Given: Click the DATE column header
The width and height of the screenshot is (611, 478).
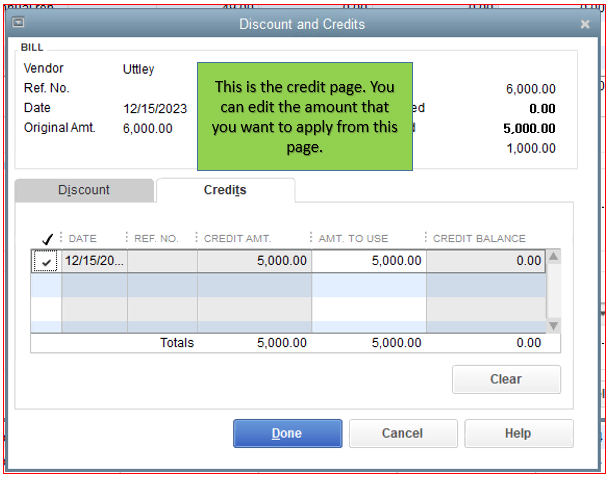Looking at the screenshot, I should (82, 238).
